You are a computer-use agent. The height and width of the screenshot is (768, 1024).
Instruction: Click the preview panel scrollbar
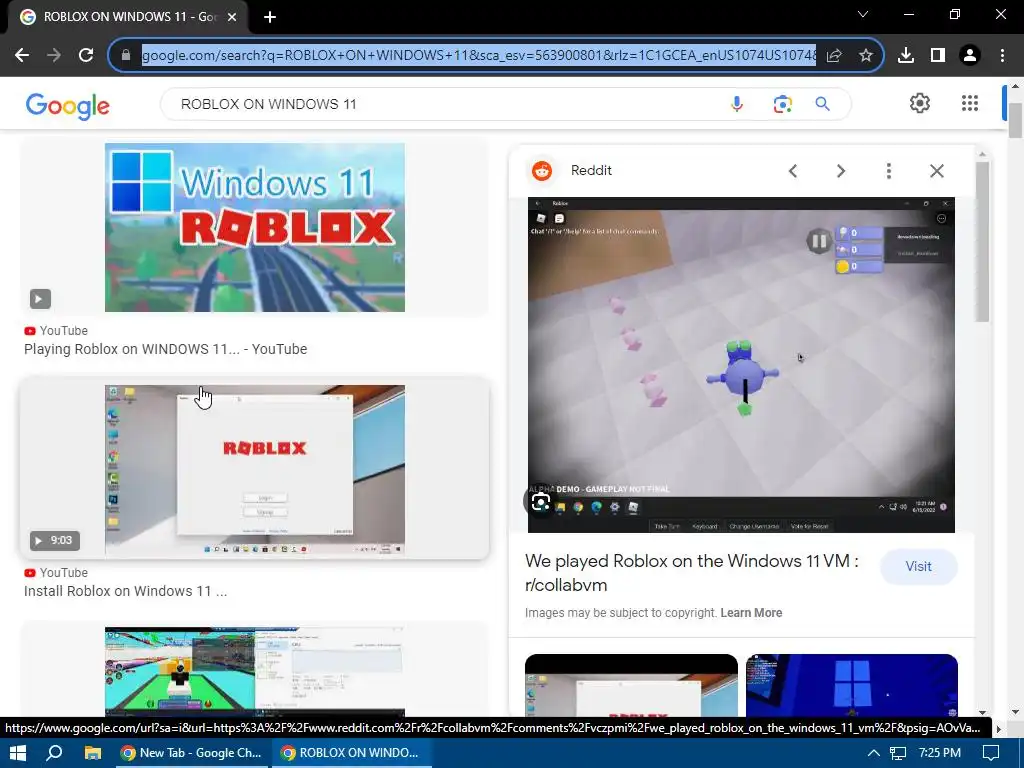[x=982, y=242]
